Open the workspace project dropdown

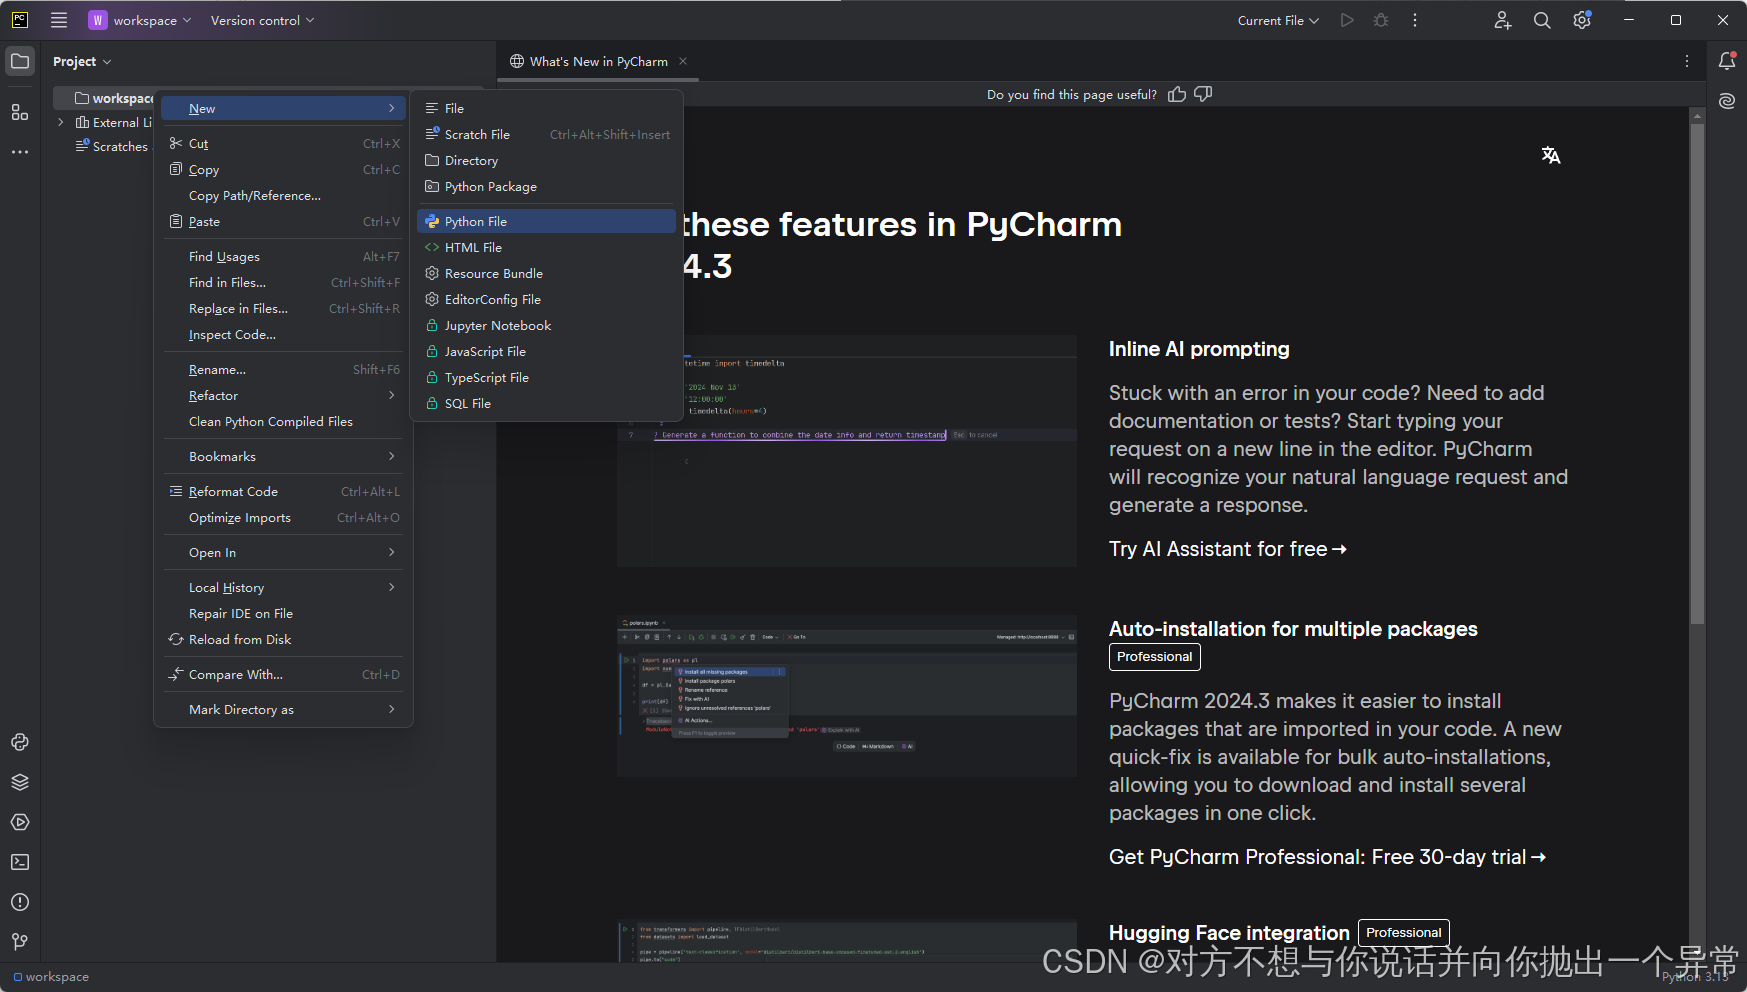[x=140, y=20]
